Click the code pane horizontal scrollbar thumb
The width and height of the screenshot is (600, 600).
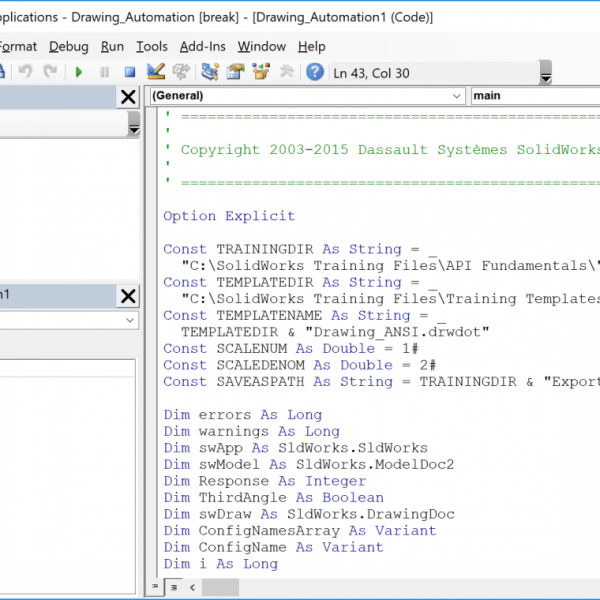click(x=220, y=587)
